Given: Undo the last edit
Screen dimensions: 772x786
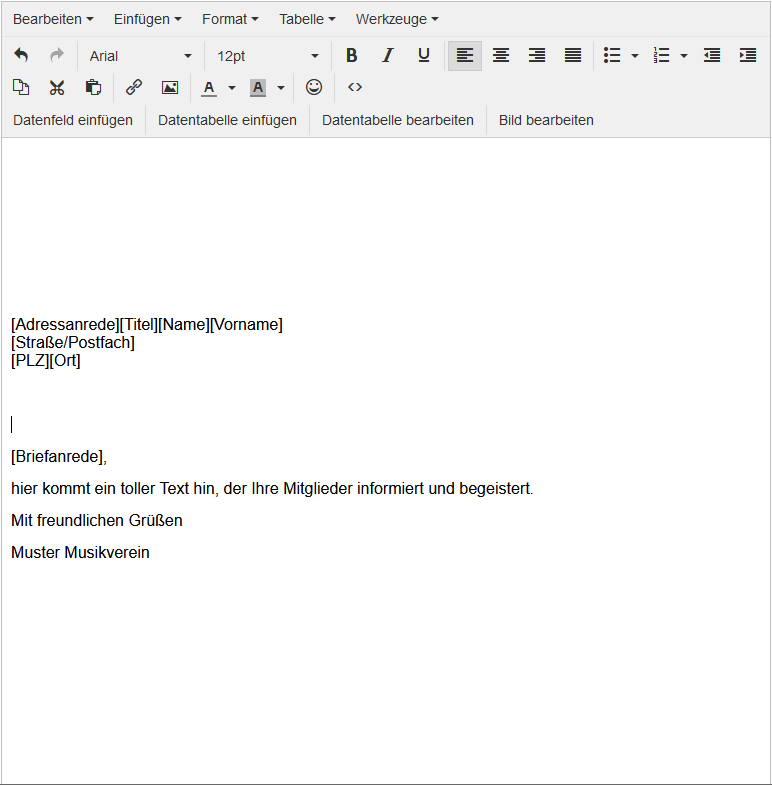Looking at the screenshot, I should 21,55.
